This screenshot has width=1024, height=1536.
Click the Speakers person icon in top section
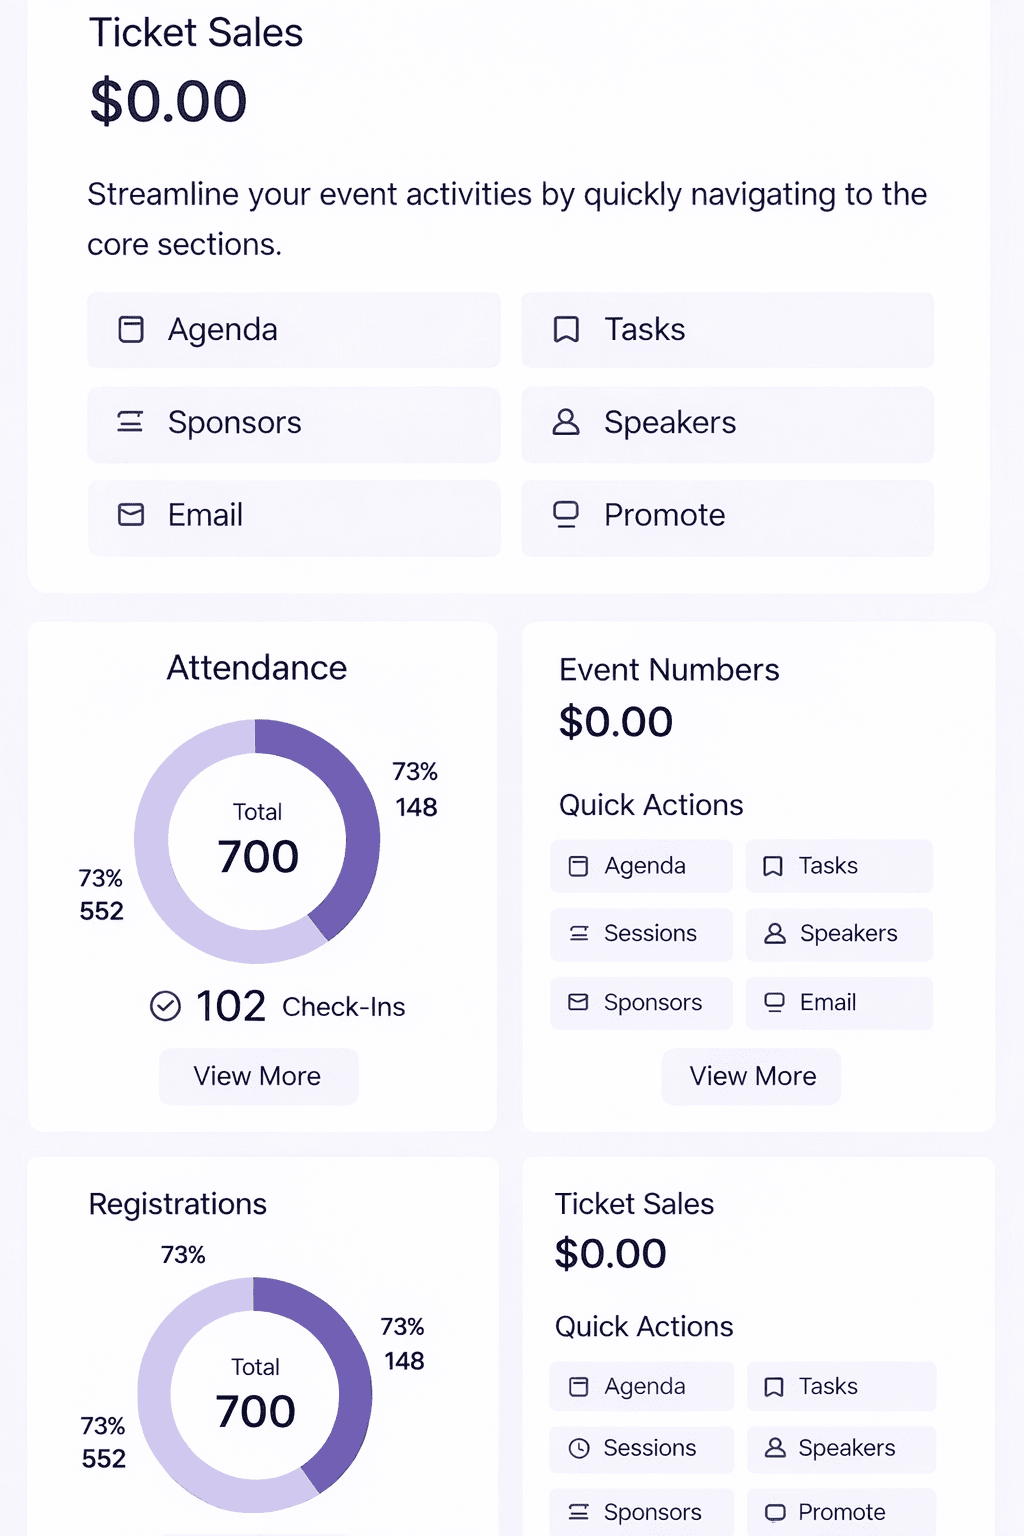click(566, 422)
